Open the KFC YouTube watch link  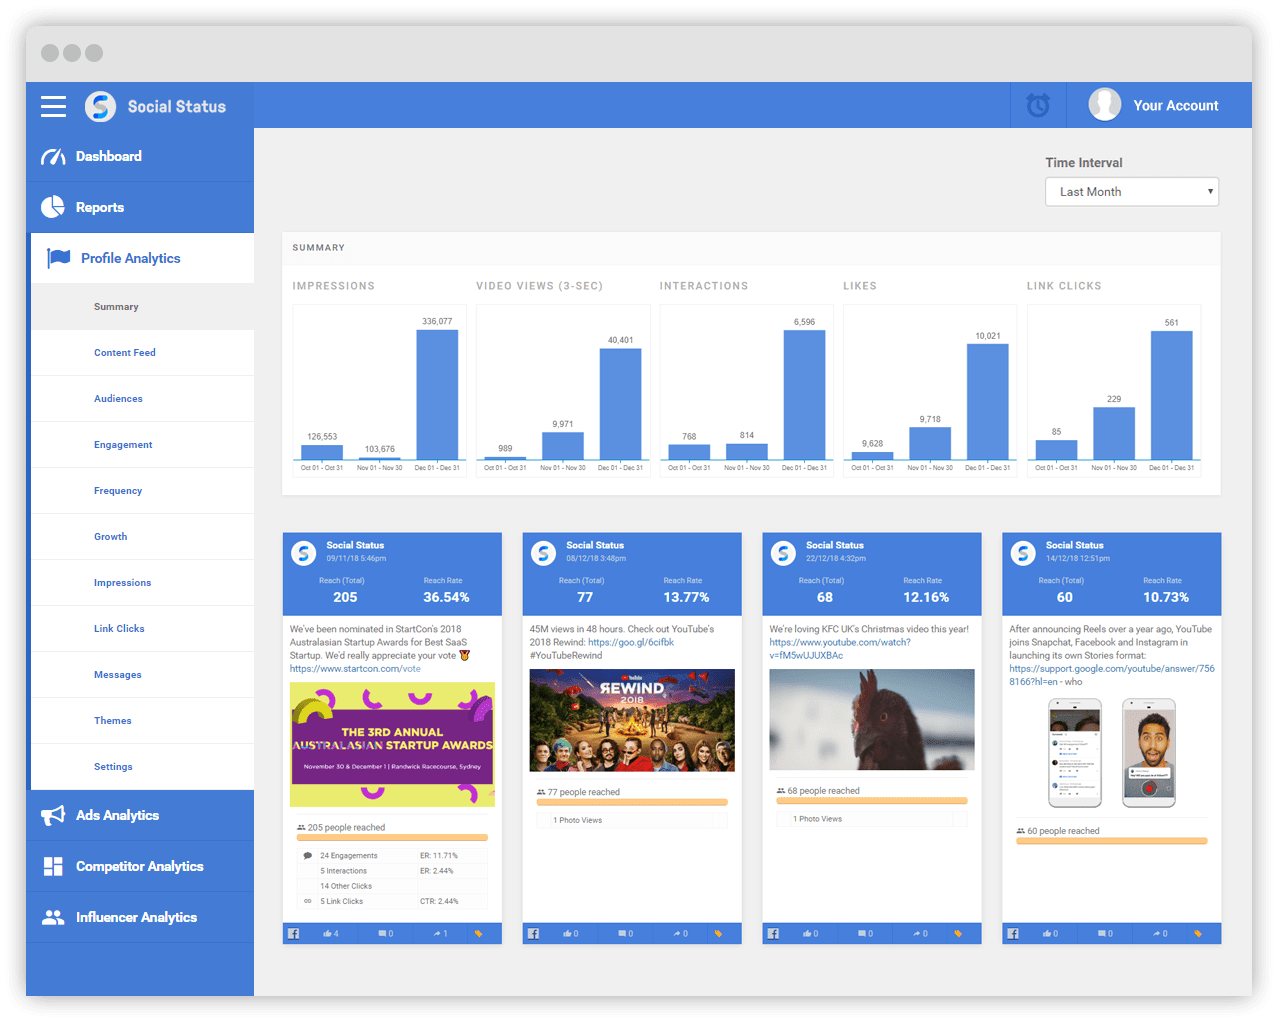[840, 649]
